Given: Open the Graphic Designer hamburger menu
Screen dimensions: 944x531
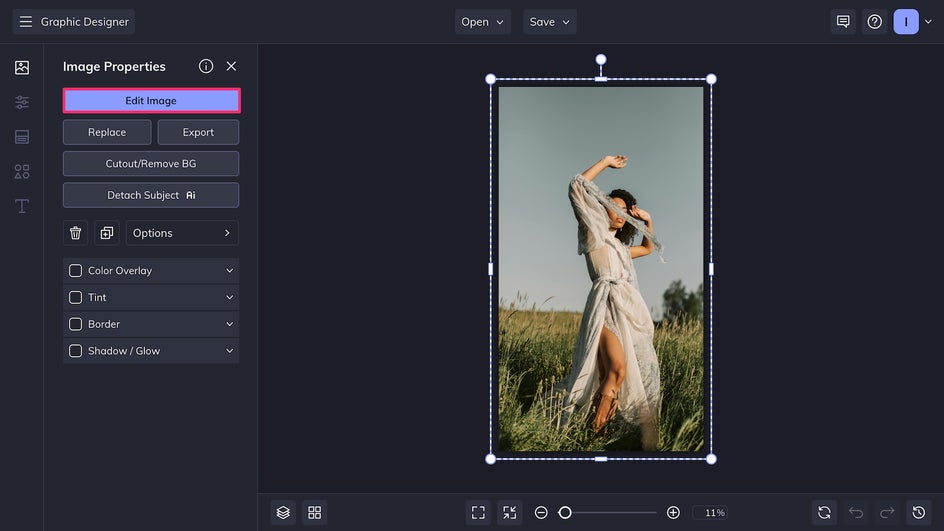Looking at the screenshot, I should coord(26,22).
